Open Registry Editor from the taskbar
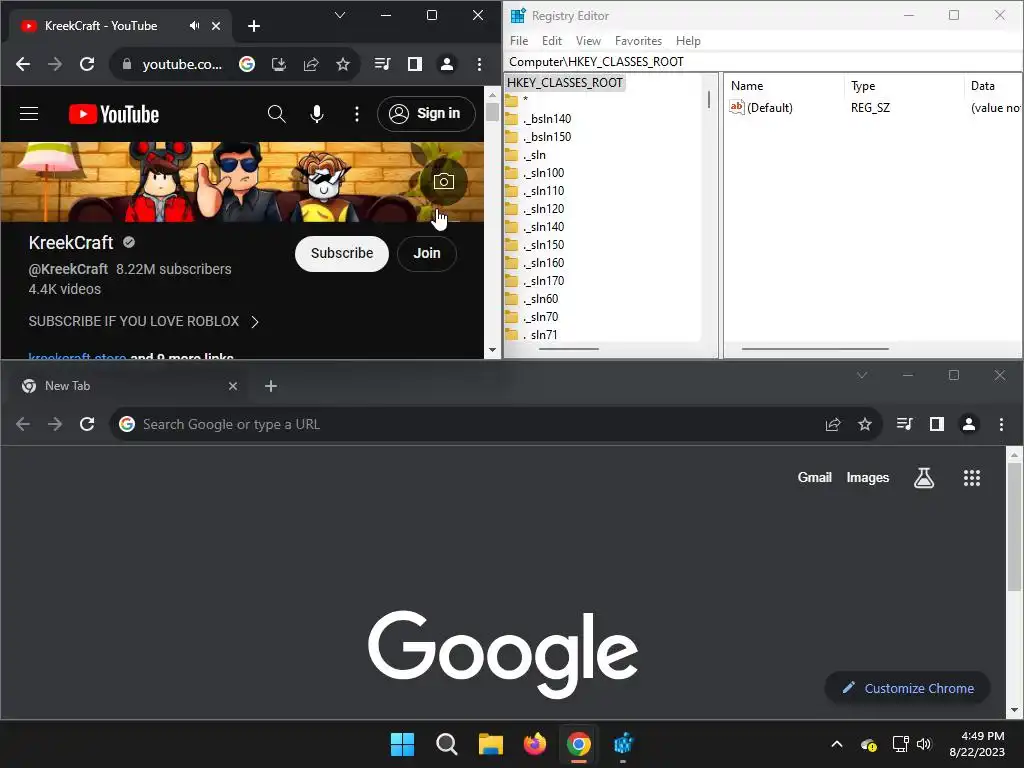 coord(623,744)
